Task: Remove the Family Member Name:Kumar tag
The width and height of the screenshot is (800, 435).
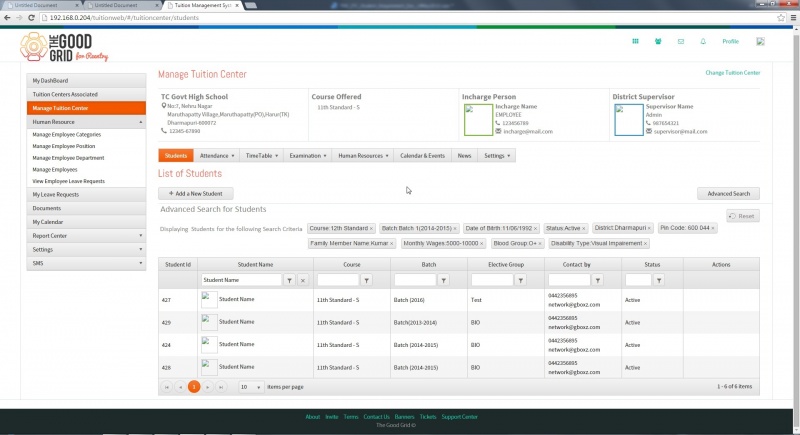Action: tap(392, 244)
